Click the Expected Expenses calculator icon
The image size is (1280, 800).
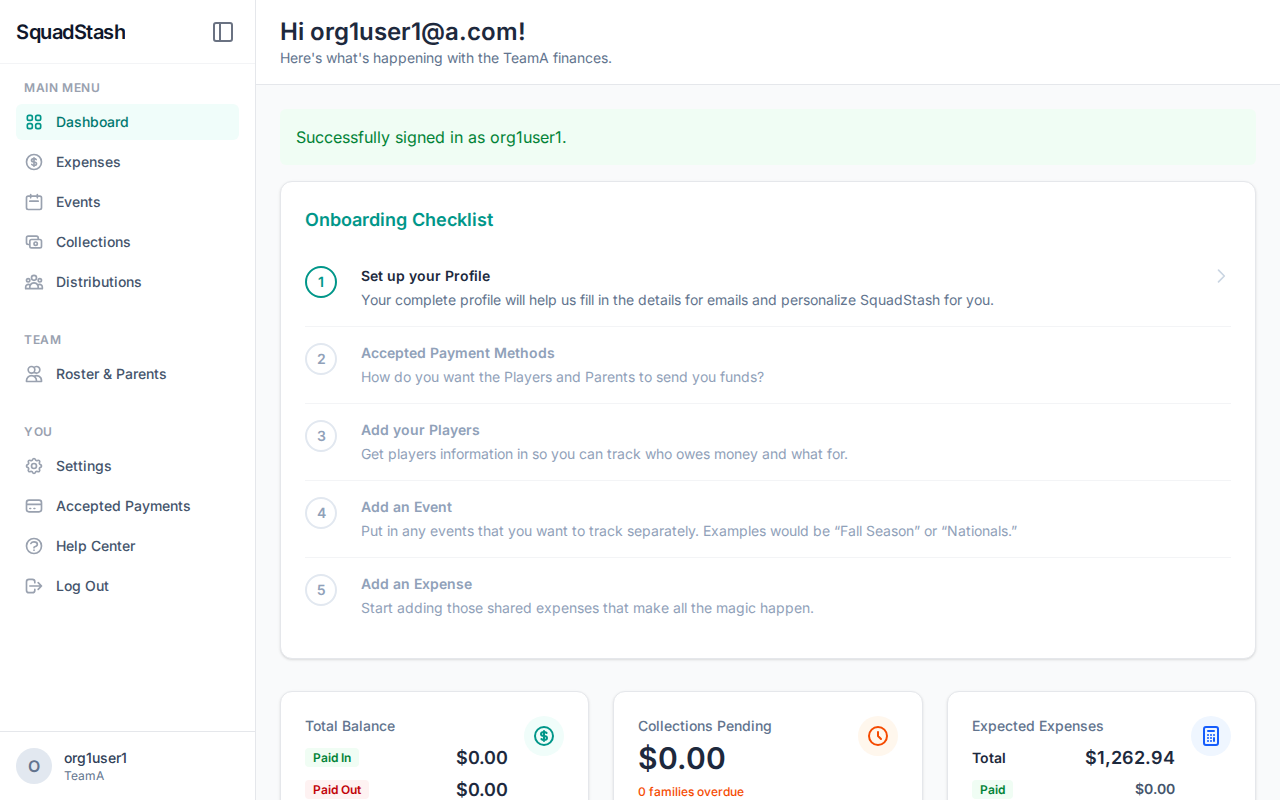(1210, 736)
